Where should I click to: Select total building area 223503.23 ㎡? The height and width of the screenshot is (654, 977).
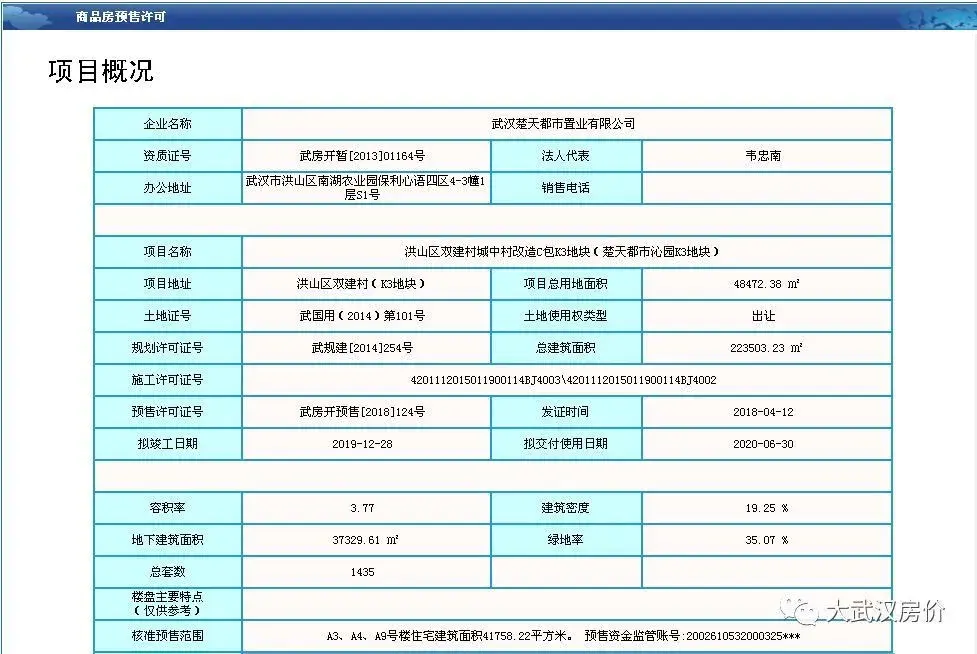[766, 348]
